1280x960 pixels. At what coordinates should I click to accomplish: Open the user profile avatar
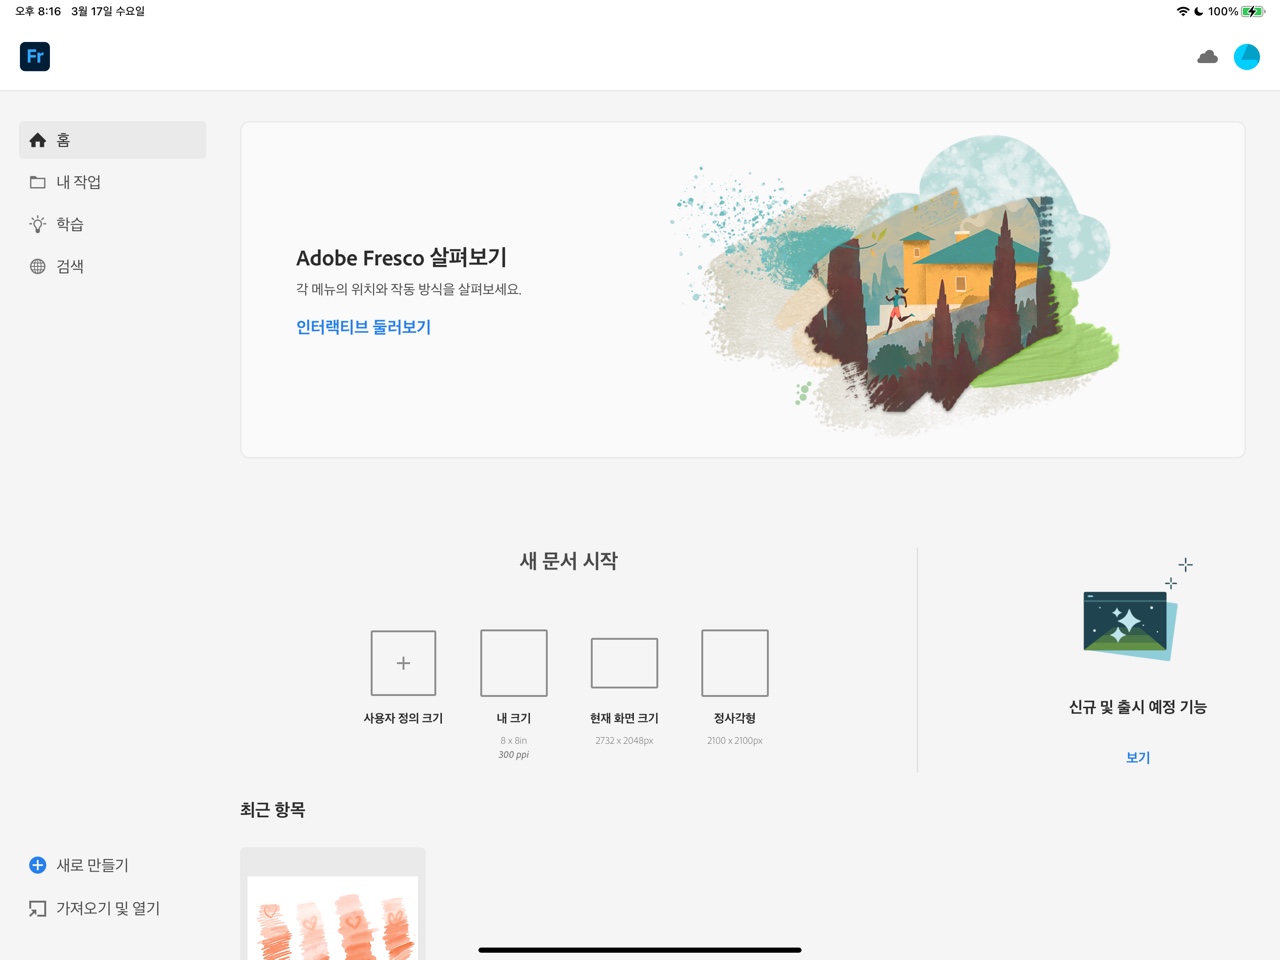pyautogui.click(x=1247, y=57)
